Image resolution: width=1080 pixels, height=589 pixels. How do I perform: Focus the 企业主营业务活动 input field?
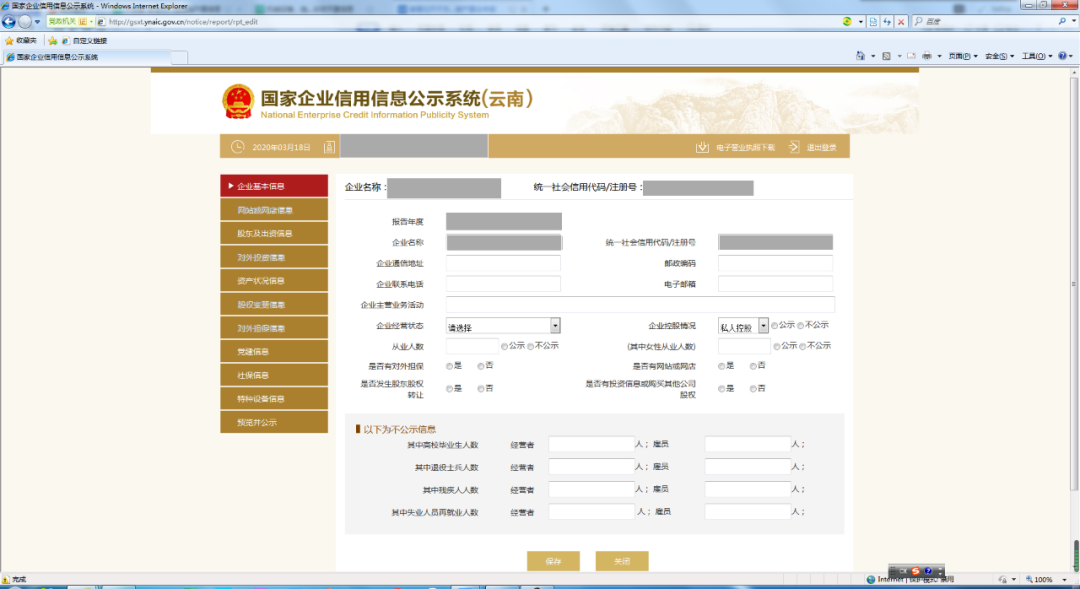pyautogui.click(x=640, y=304)
